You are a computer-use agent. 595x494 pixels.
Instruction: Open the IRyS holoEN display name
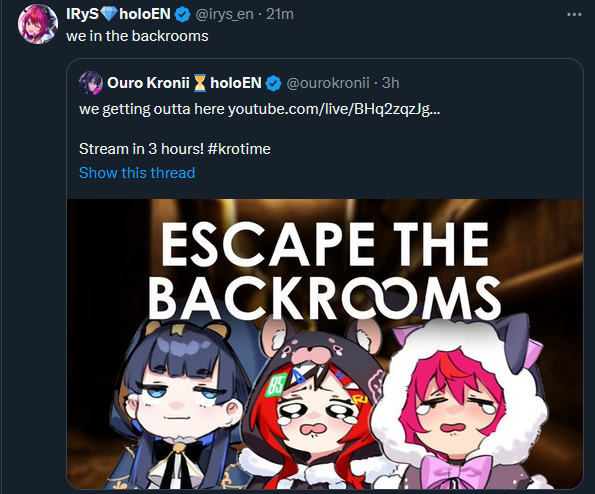(118, 14)
